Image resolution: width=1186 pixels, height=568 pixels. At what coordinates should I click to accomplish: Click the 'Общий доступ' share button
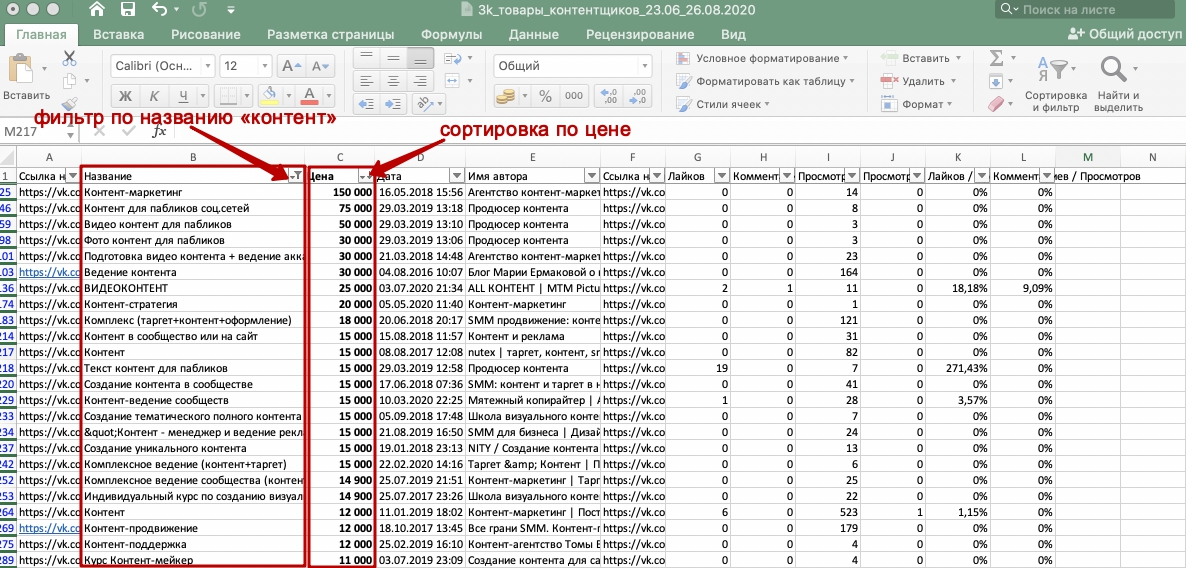click(x=1125, y=33)
